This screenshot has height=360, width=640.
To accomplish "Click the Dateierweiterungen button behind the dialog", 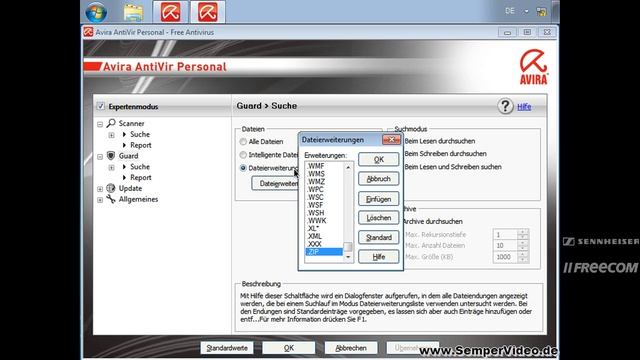I will (275, 183).
